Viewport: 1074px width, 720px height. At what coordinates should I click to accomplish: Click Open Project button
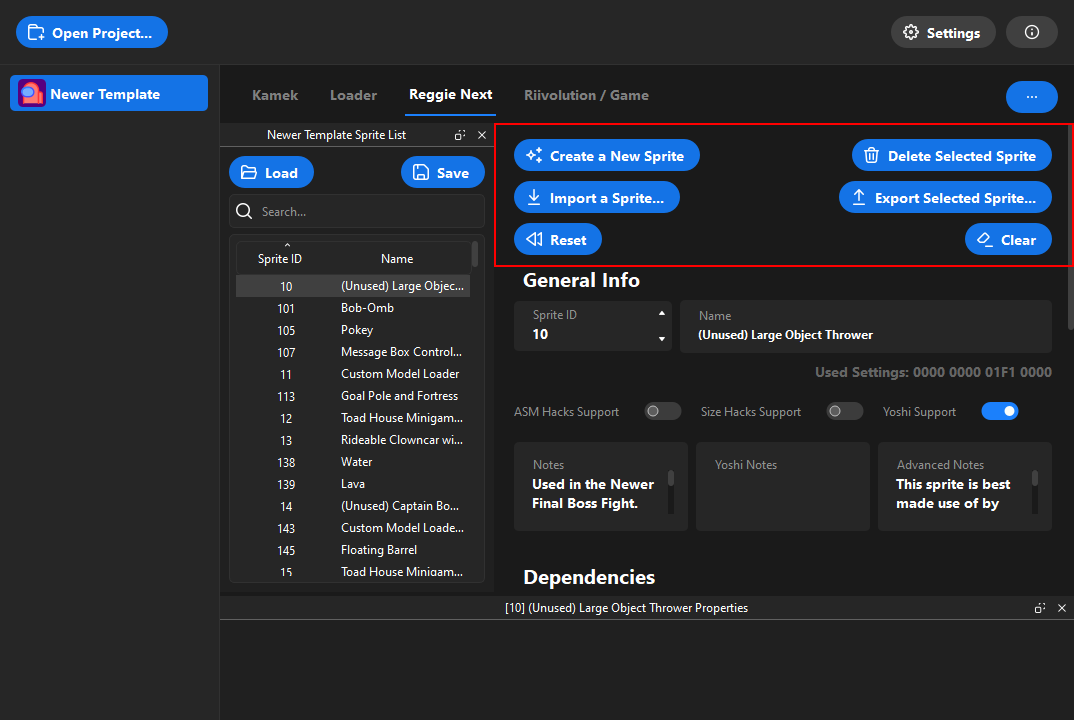tap(92, 32)
